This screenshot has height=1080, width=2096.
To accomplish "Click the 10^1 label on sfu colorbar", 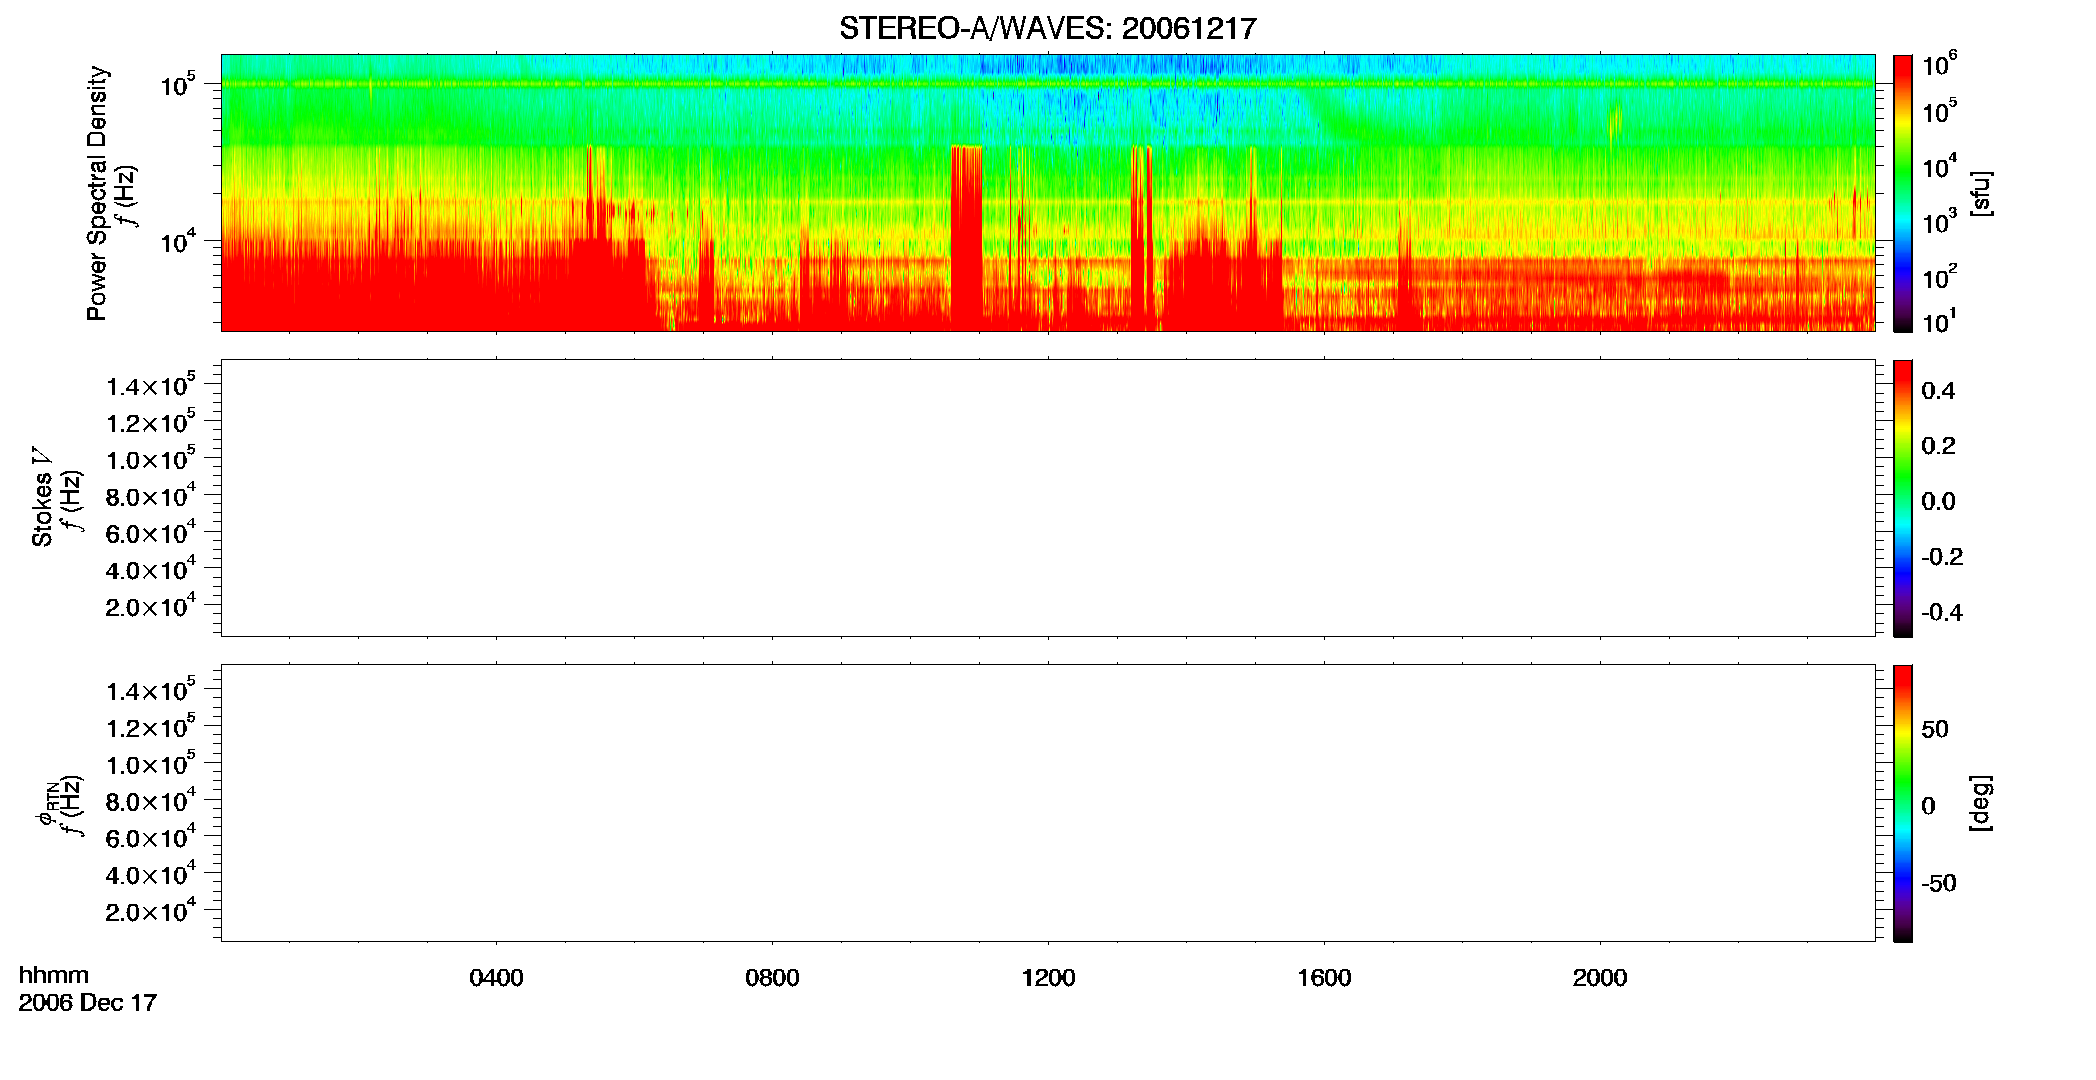I will (x=1939, y=321).
